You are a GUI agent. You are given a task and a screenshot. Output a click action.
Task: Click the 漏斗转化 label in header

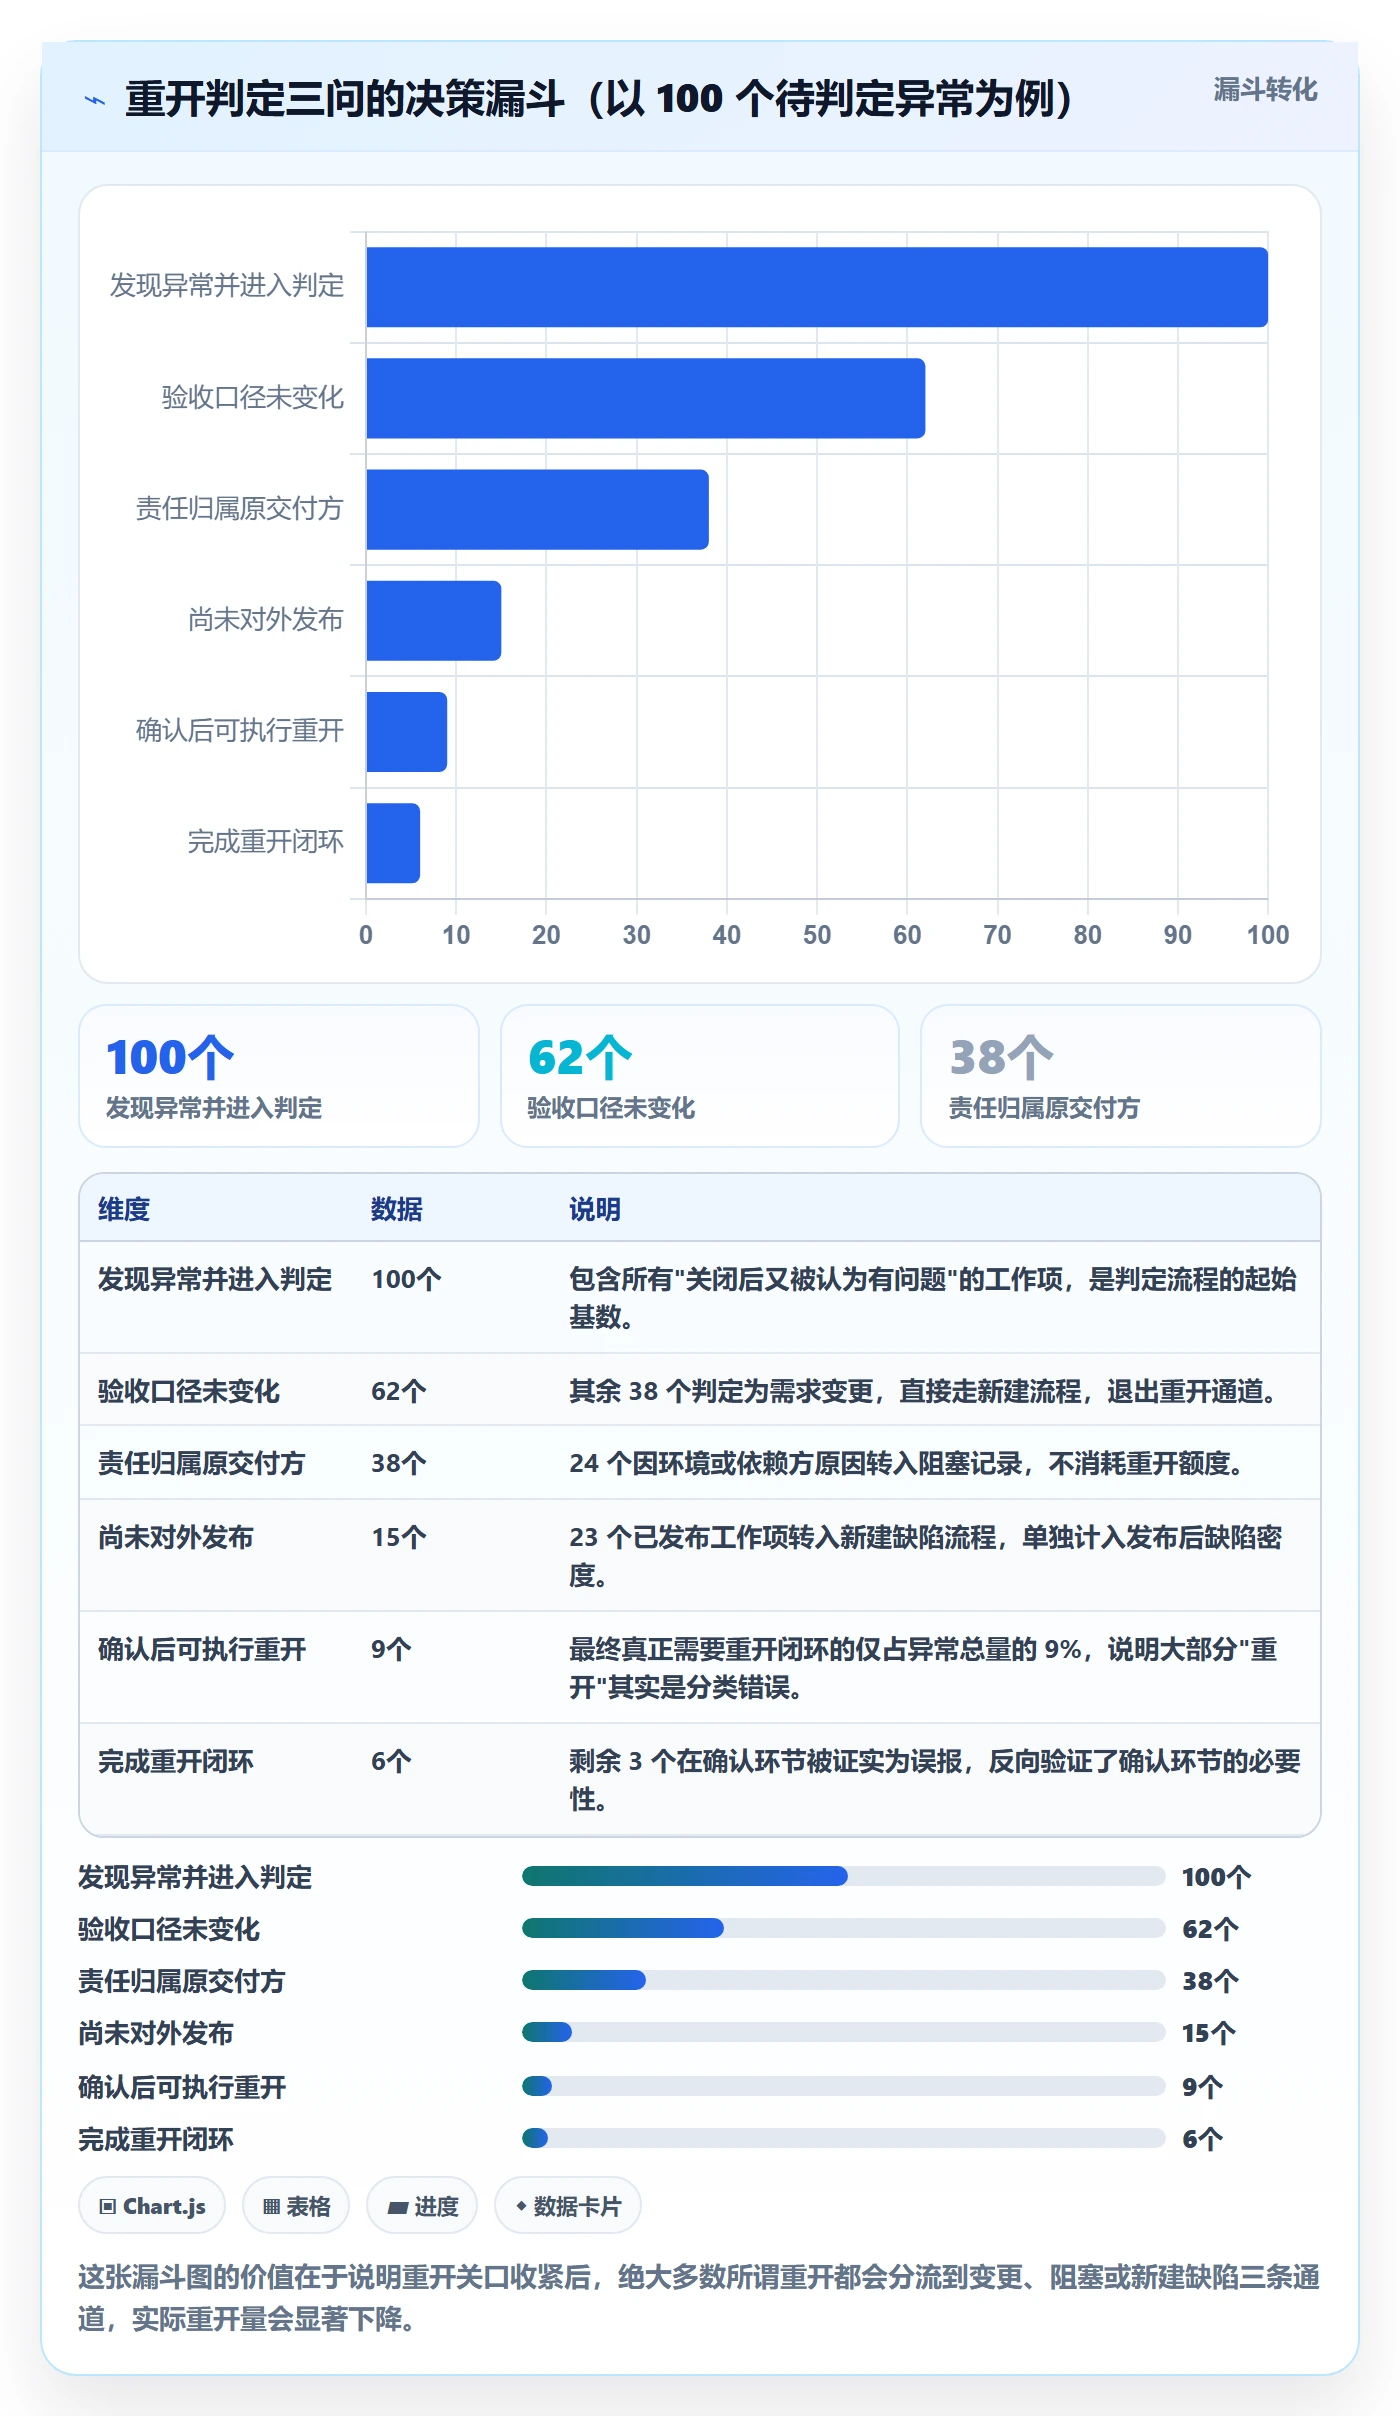(1265, 90)
